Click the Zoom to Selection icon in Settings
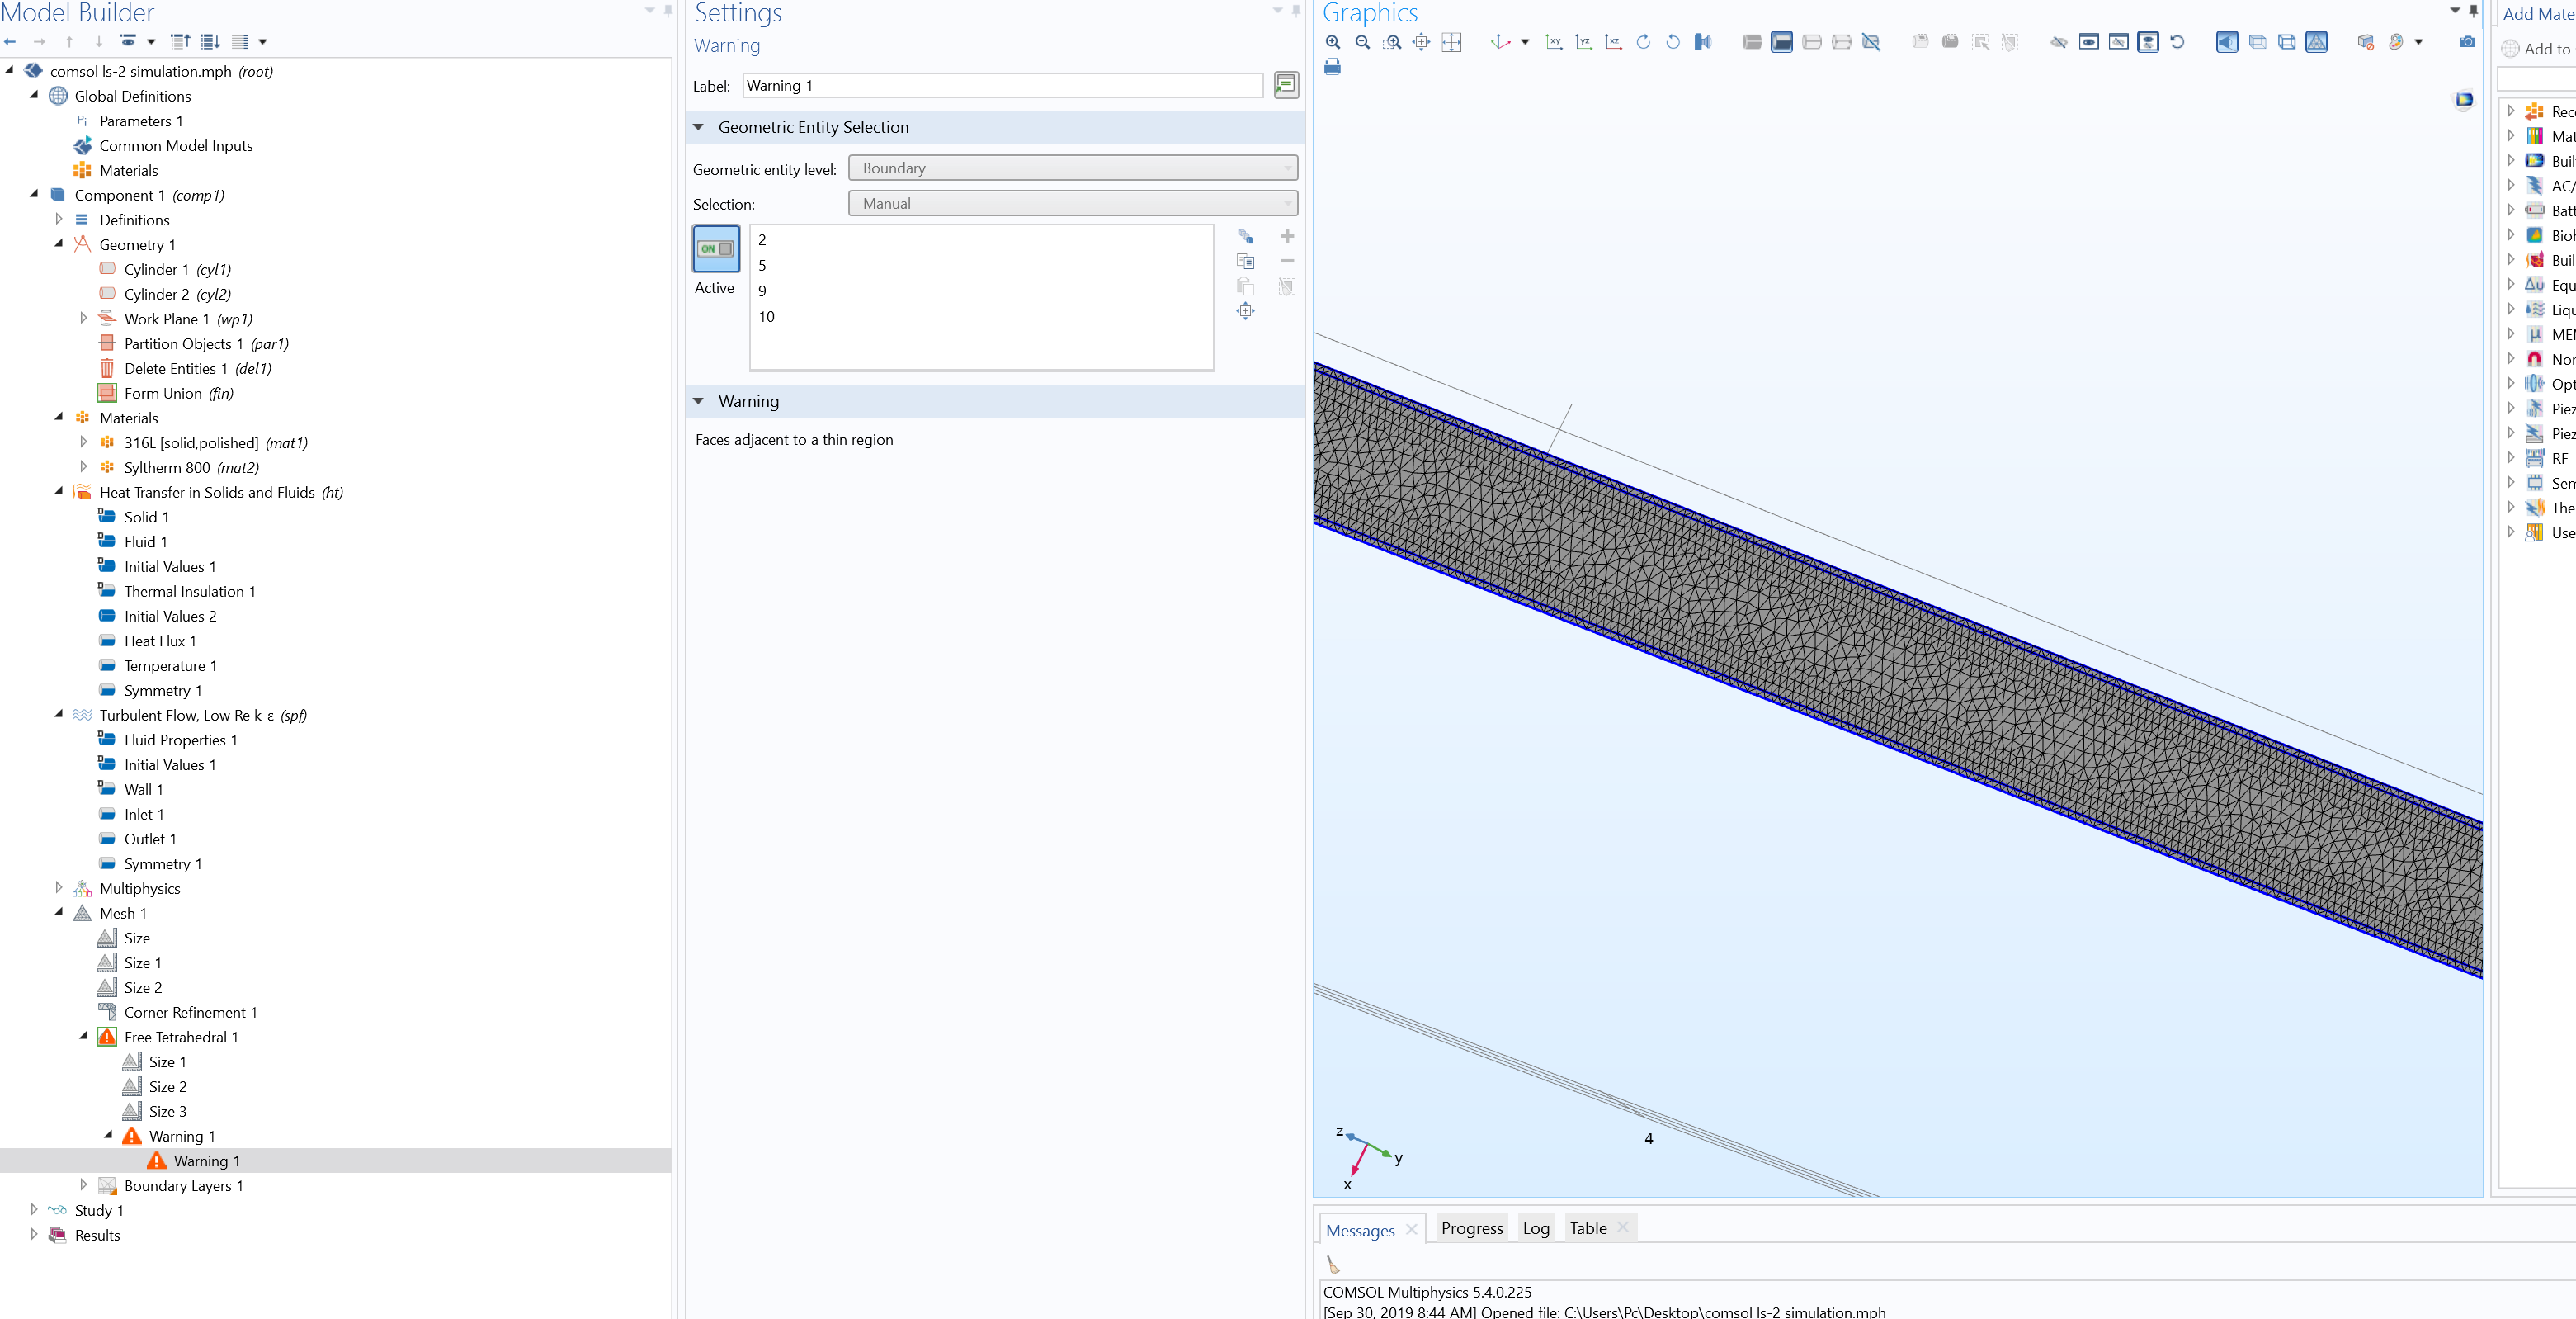 coord(1245,311)
